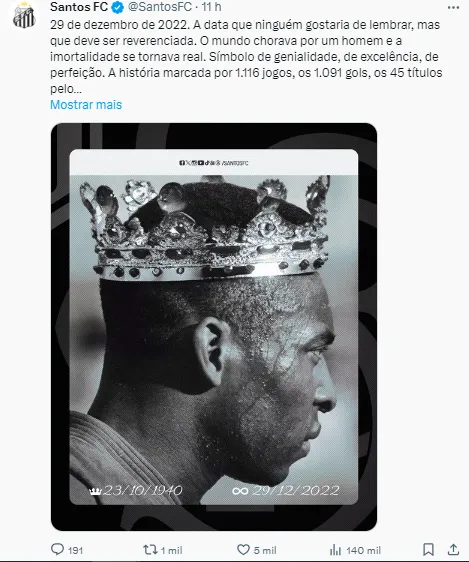Viewport: 469px width, 562px height.
Task: Click the repost arrows icon
Action: click(x=150, y=549)
